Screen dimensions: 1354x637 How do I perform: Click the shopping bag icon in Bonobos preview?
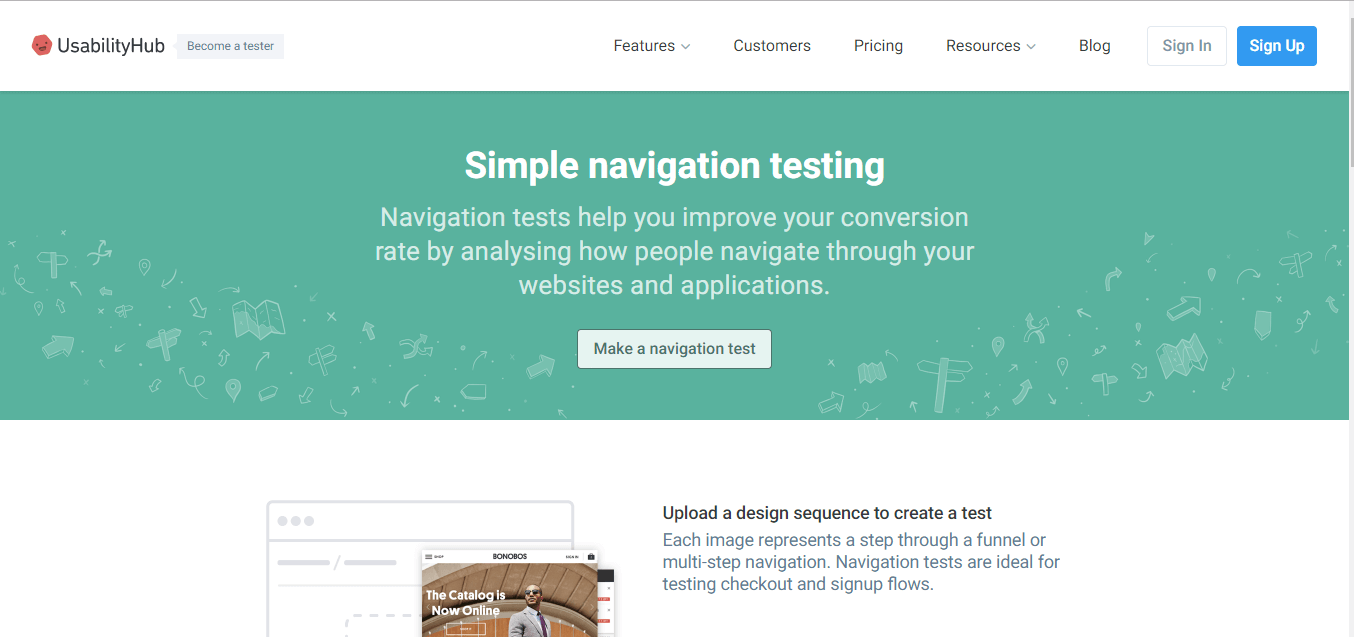click(x=591, y=557)
